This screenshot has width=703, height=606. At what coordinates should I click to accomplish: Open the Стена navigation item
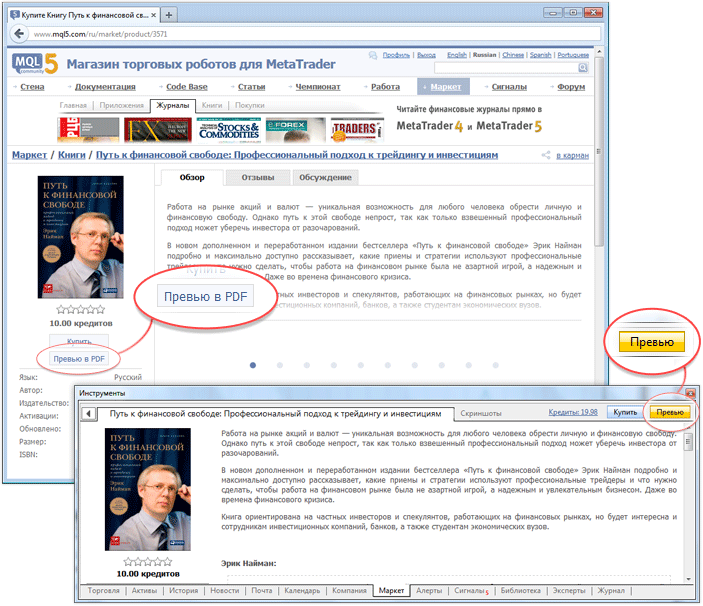coord(32,87)
